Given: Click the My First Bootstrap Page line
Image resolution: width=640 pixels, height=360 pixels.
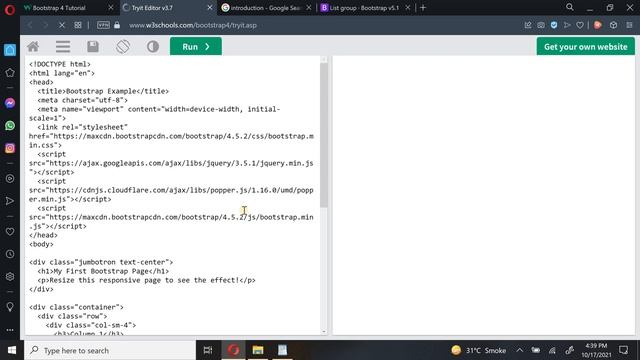Looking at the screenshot, I should pyautogui.click(x=103, y=271).
